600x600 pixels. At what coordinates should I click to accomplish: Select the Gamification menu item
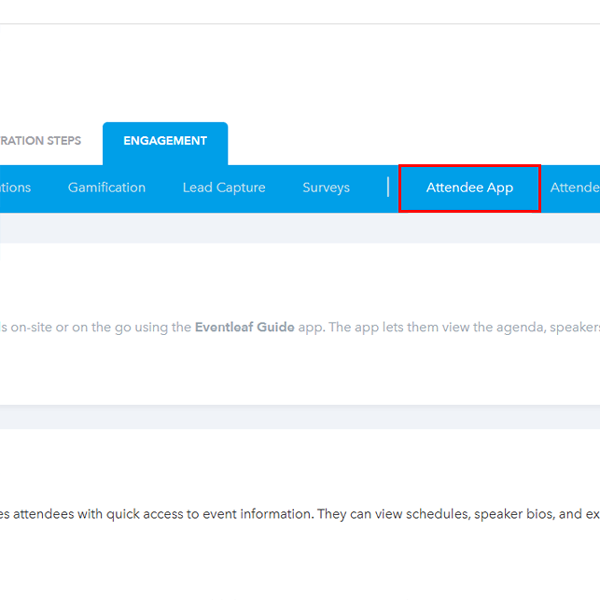106,188
